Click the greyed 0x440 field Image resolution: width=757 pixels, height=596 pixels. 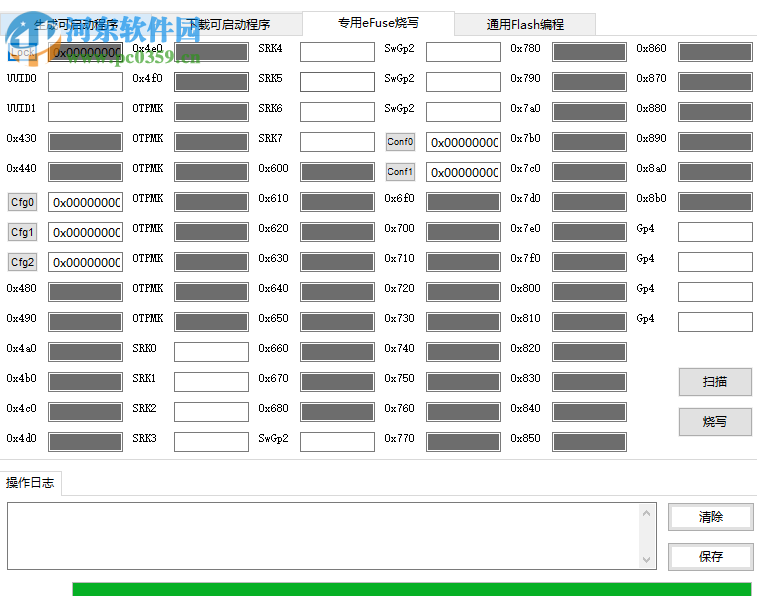click(85, 172)
